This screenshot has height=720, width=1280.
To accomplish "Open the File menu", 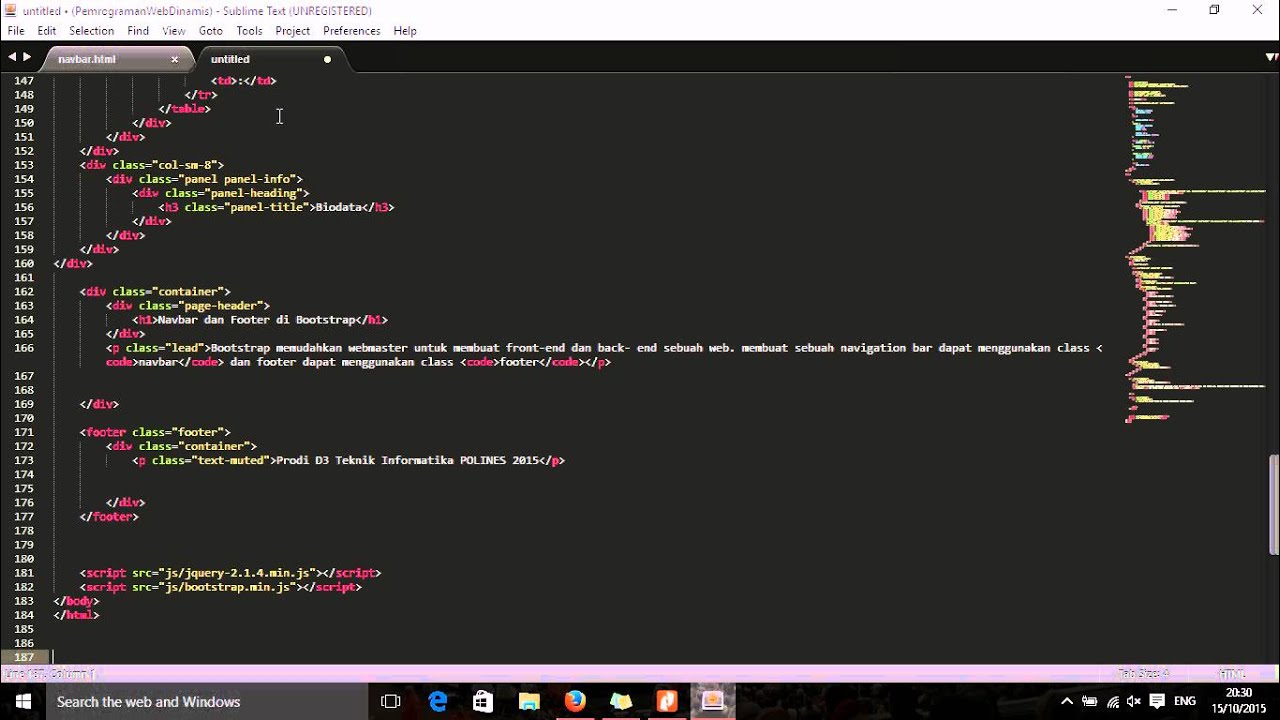I will tap(16, 31).
